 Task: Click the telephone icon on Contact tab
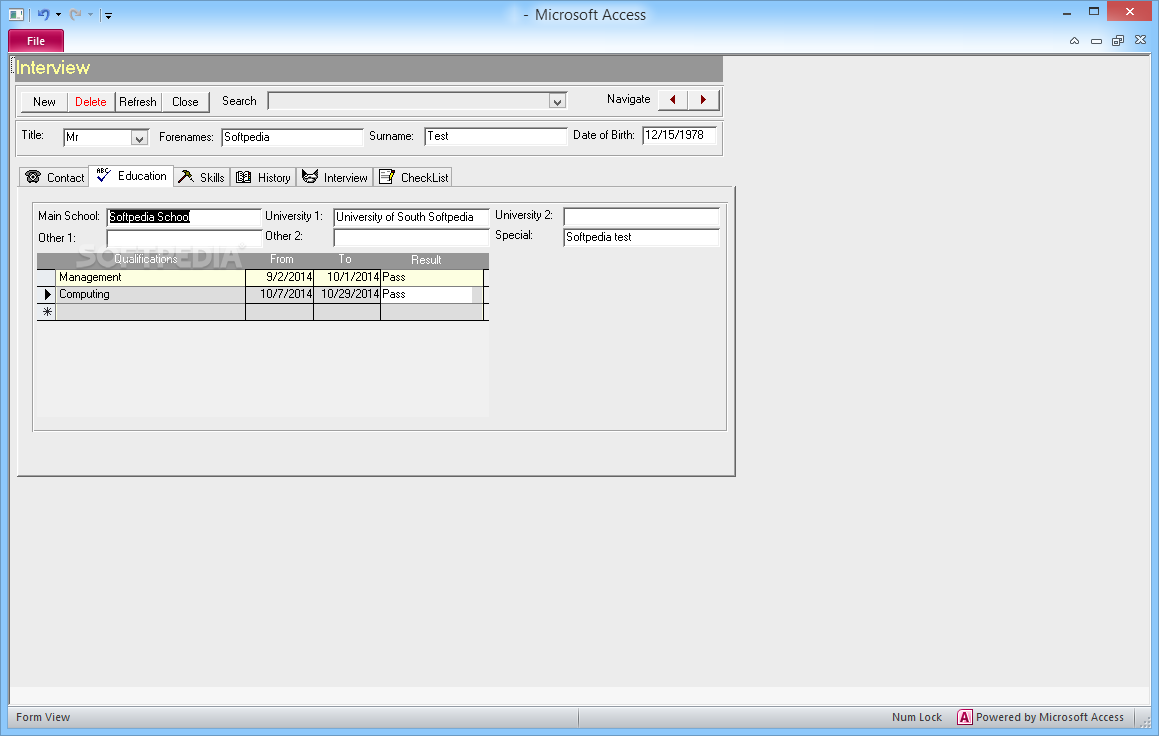pyautogui.click(x=33, y=177)
